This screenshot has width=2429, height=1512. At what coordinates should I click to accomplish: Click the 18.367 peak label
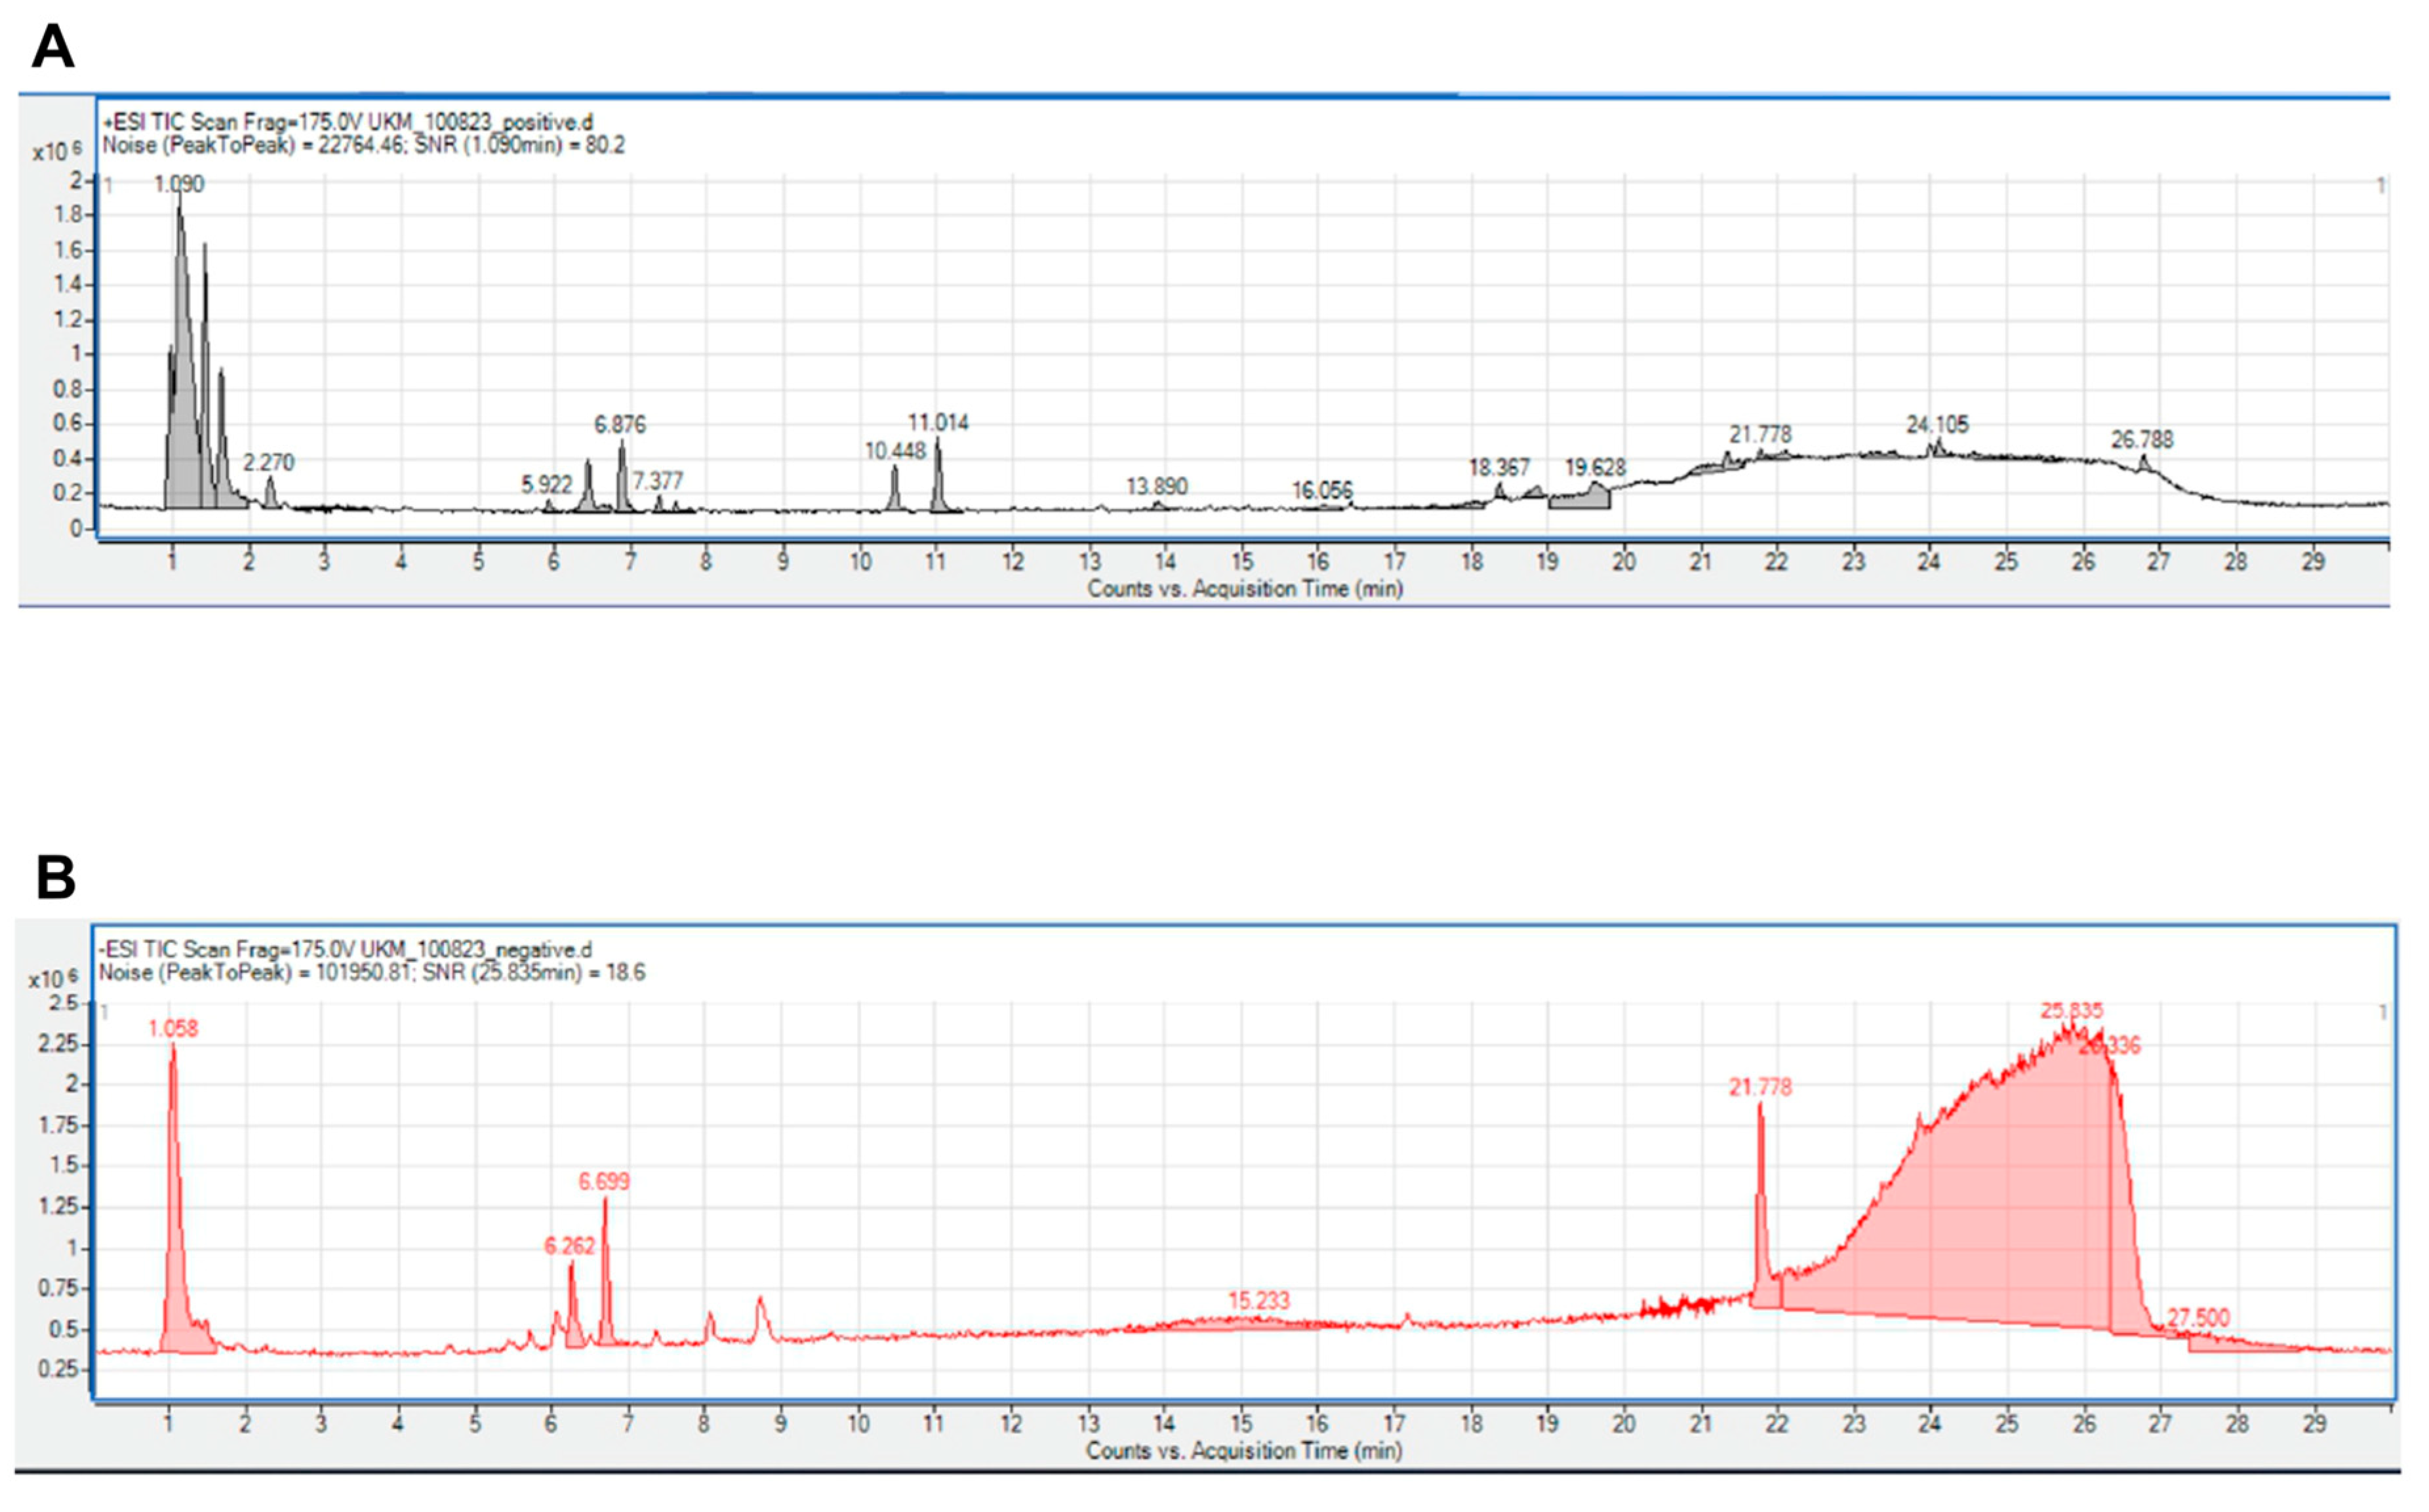tap(1499, 468)
